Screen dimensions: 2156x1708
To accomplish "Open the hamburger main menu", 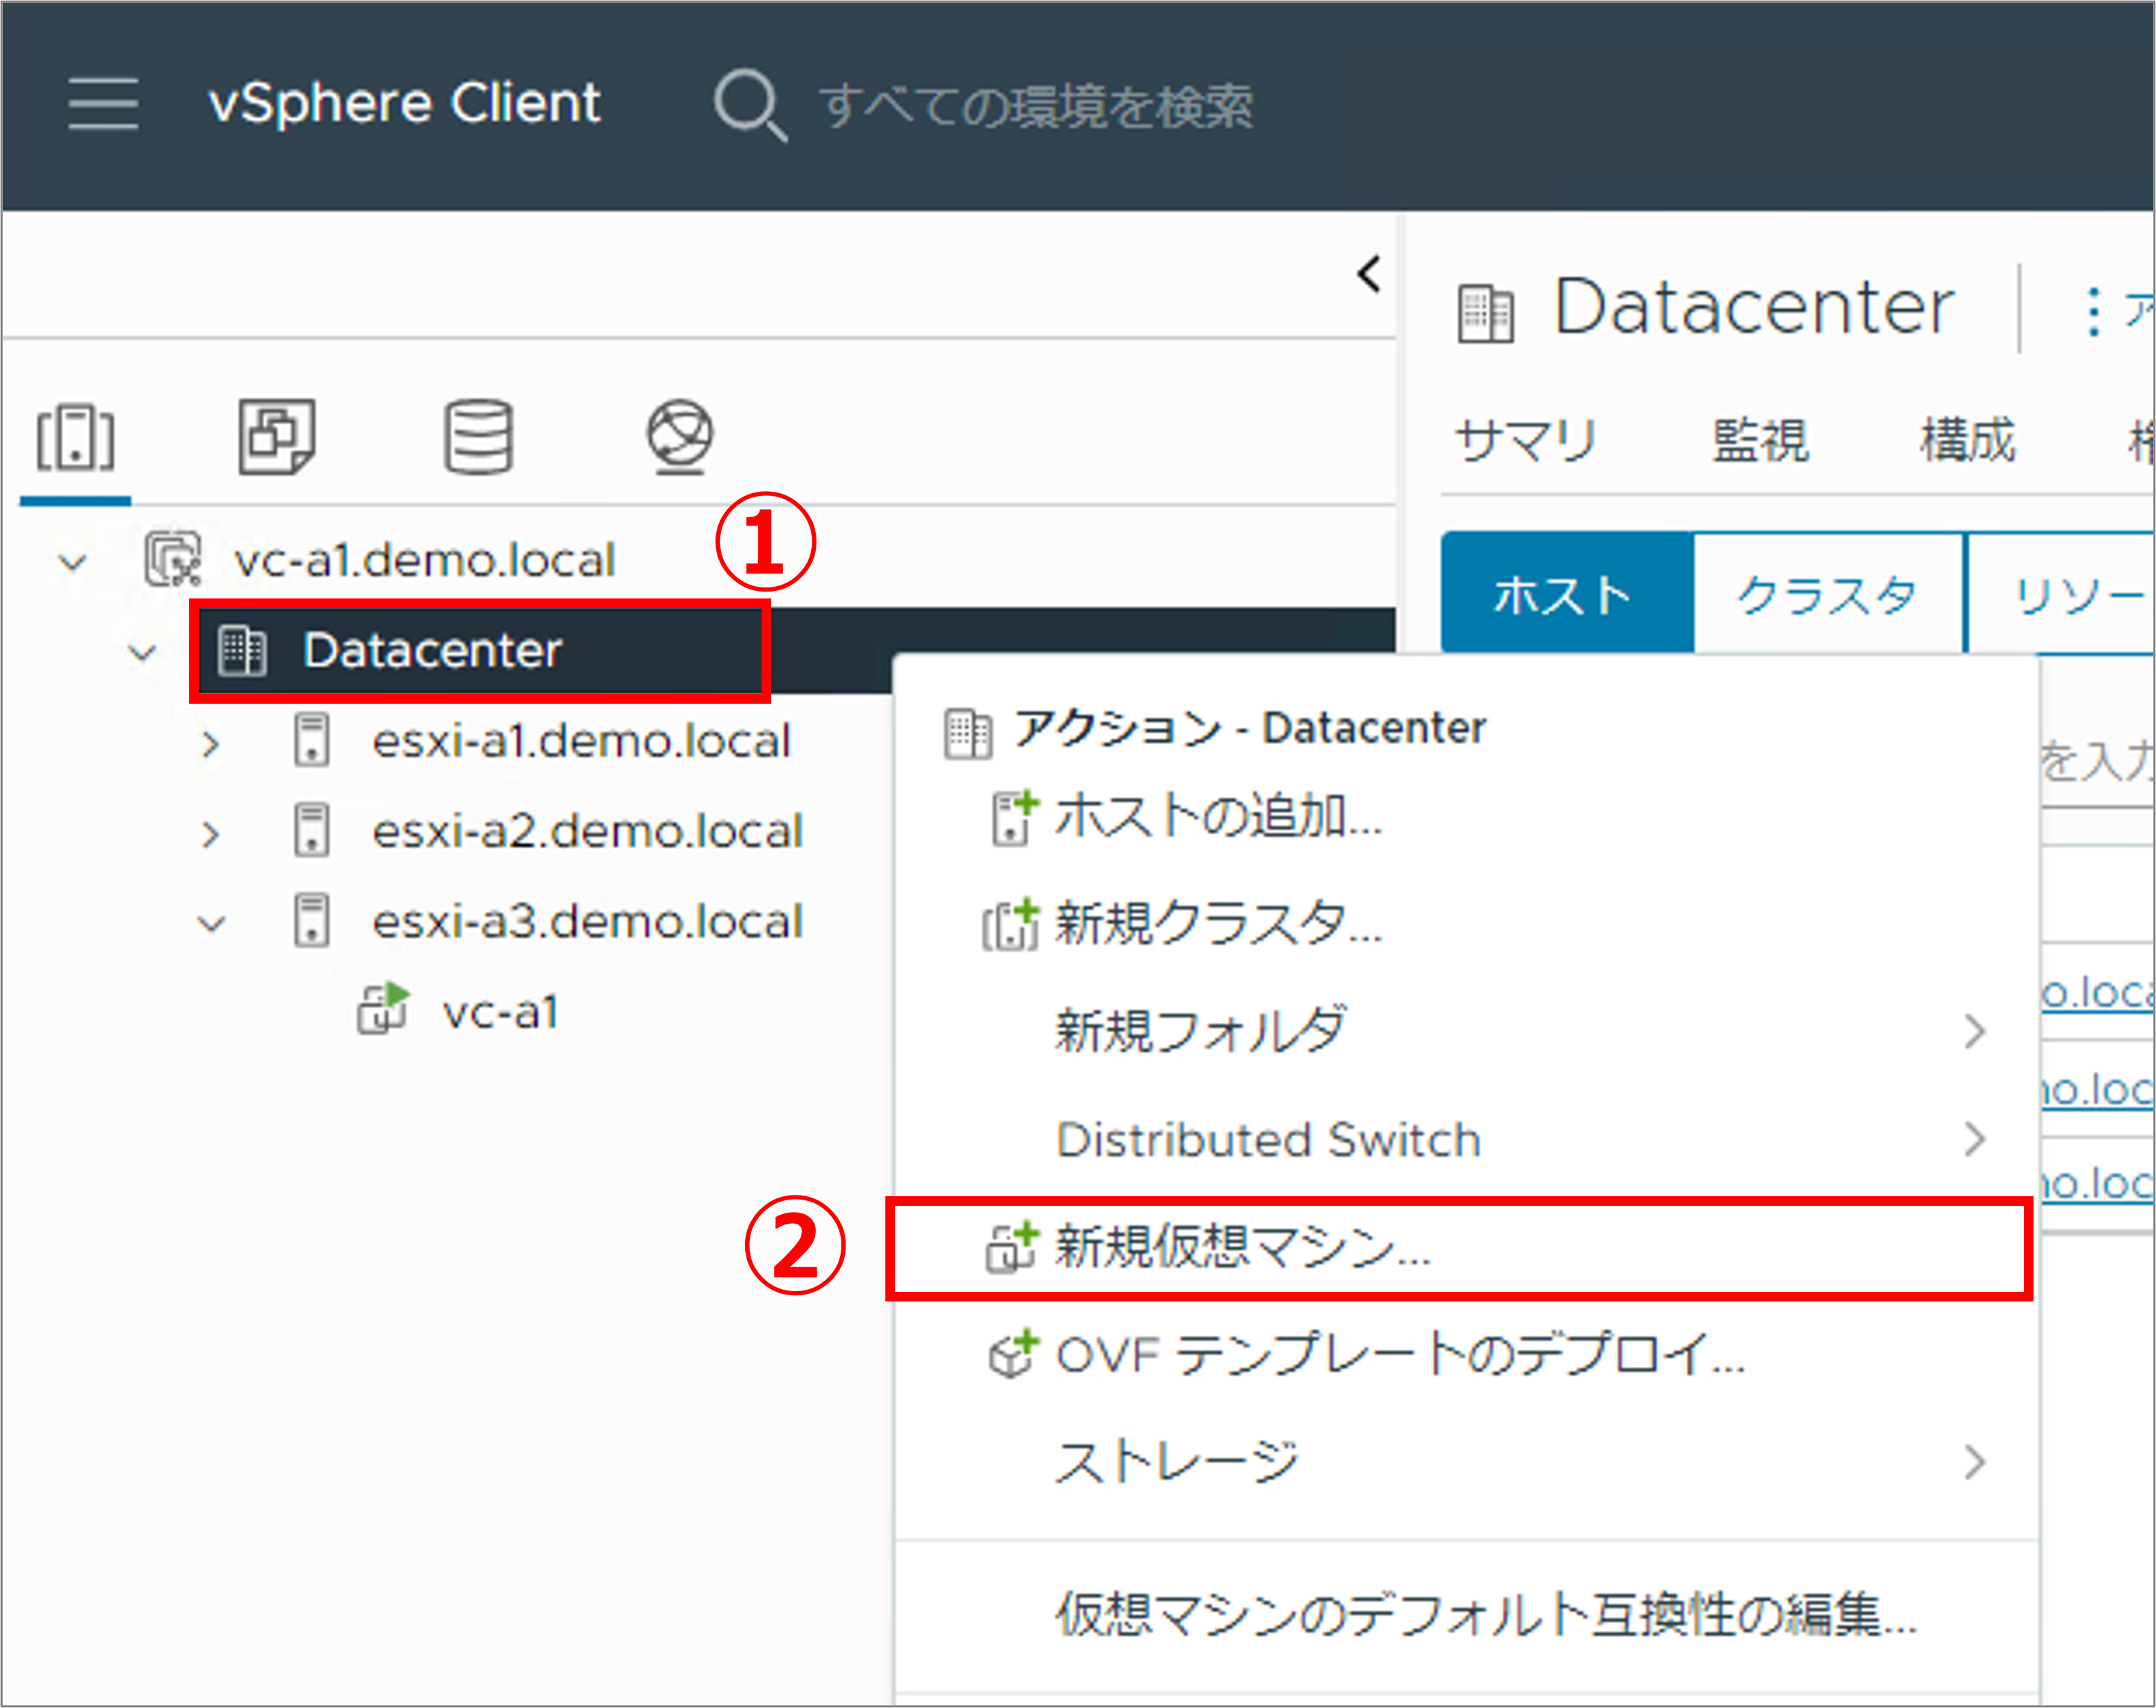I will (103, 103).
